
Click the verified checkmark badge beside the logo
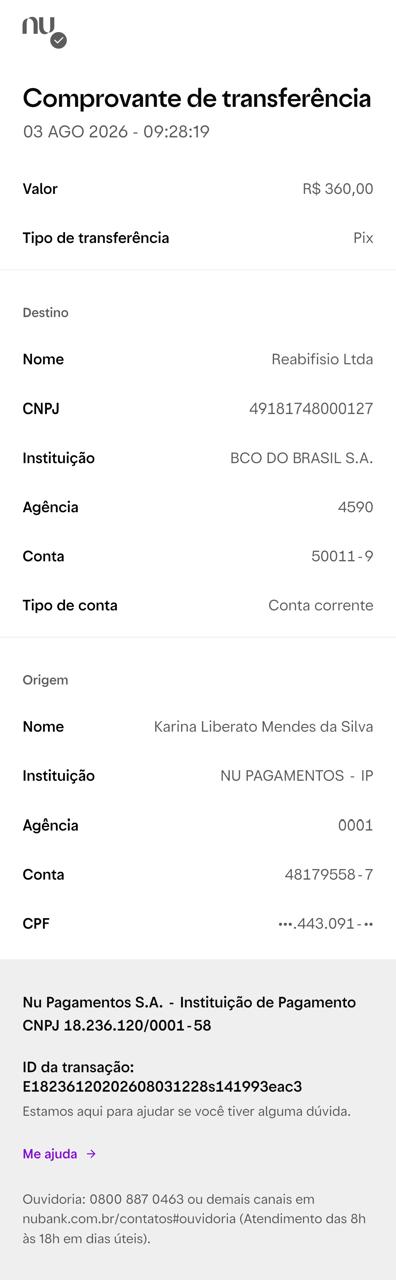[59, 40]
